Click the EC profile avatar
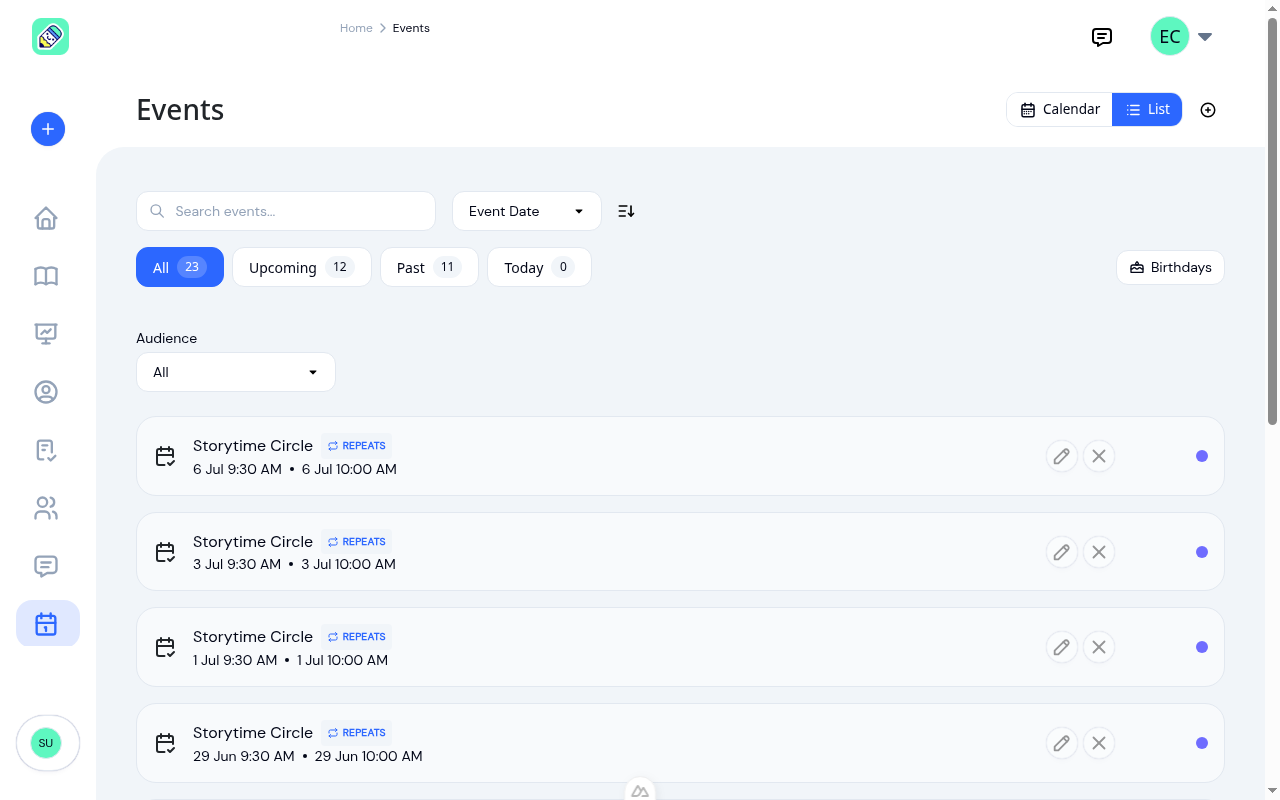The width and height of the screenshot is (1280, 800). pos(1170,37)
